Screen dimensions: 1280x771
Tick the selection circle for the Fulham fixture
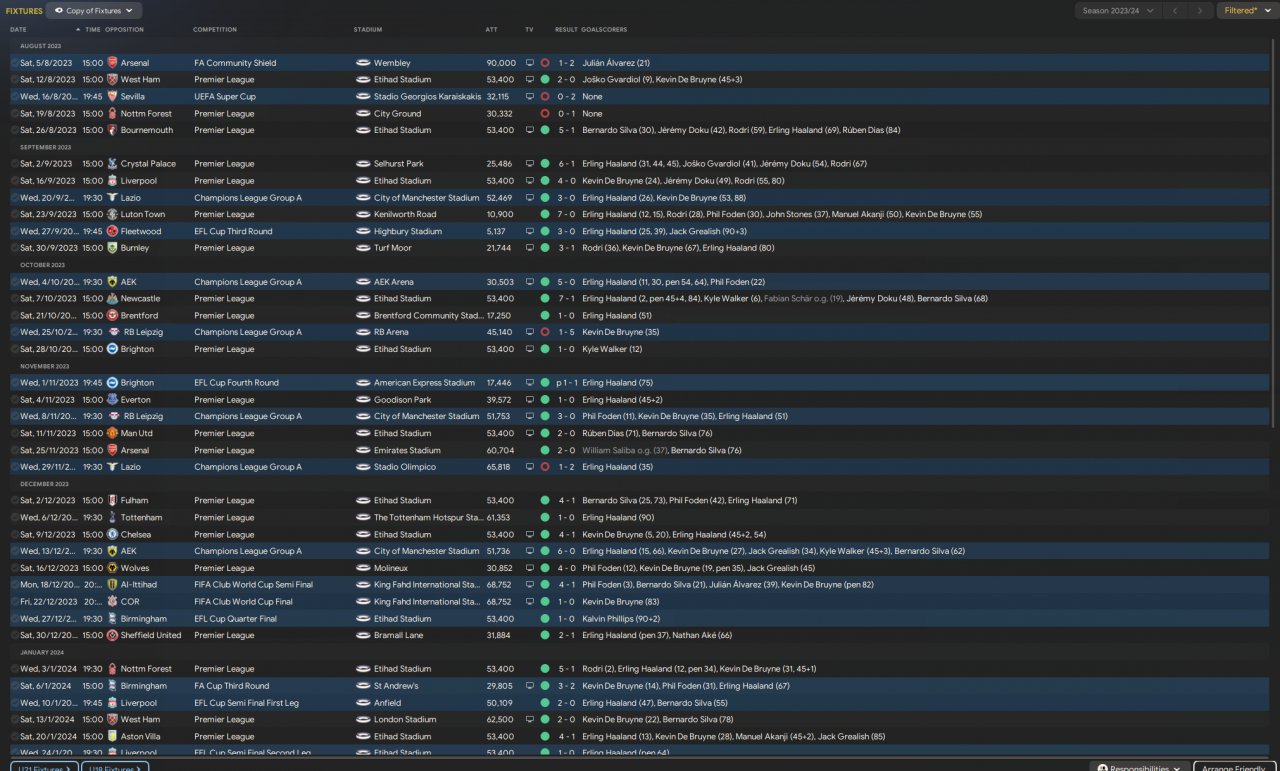pyautogui.click(x=14, y=500)
